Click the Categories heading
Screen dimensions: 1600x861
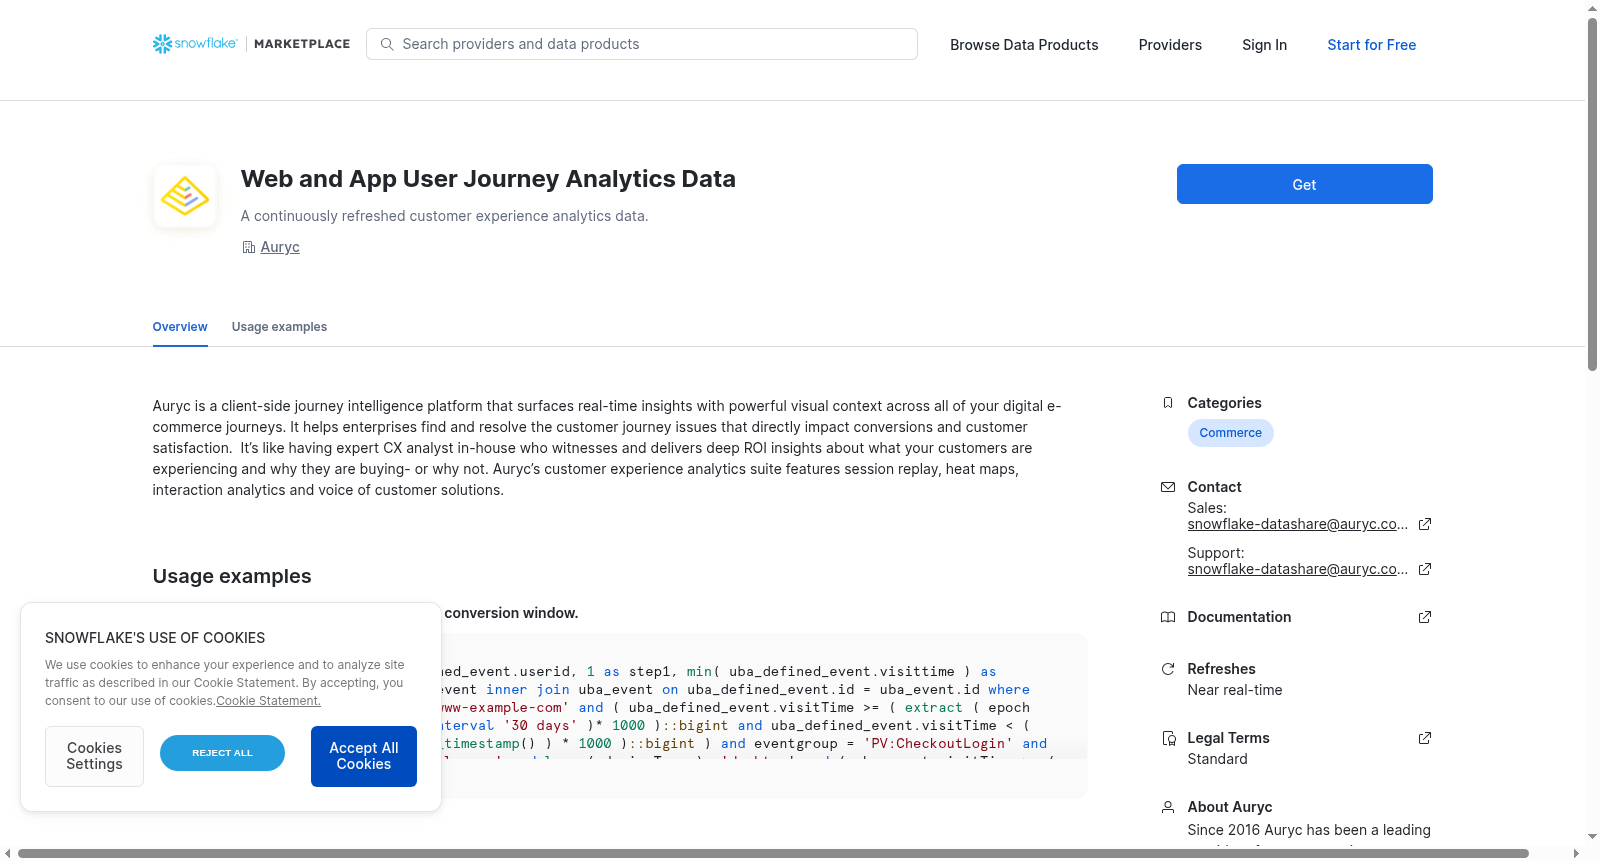[1224, 403]
